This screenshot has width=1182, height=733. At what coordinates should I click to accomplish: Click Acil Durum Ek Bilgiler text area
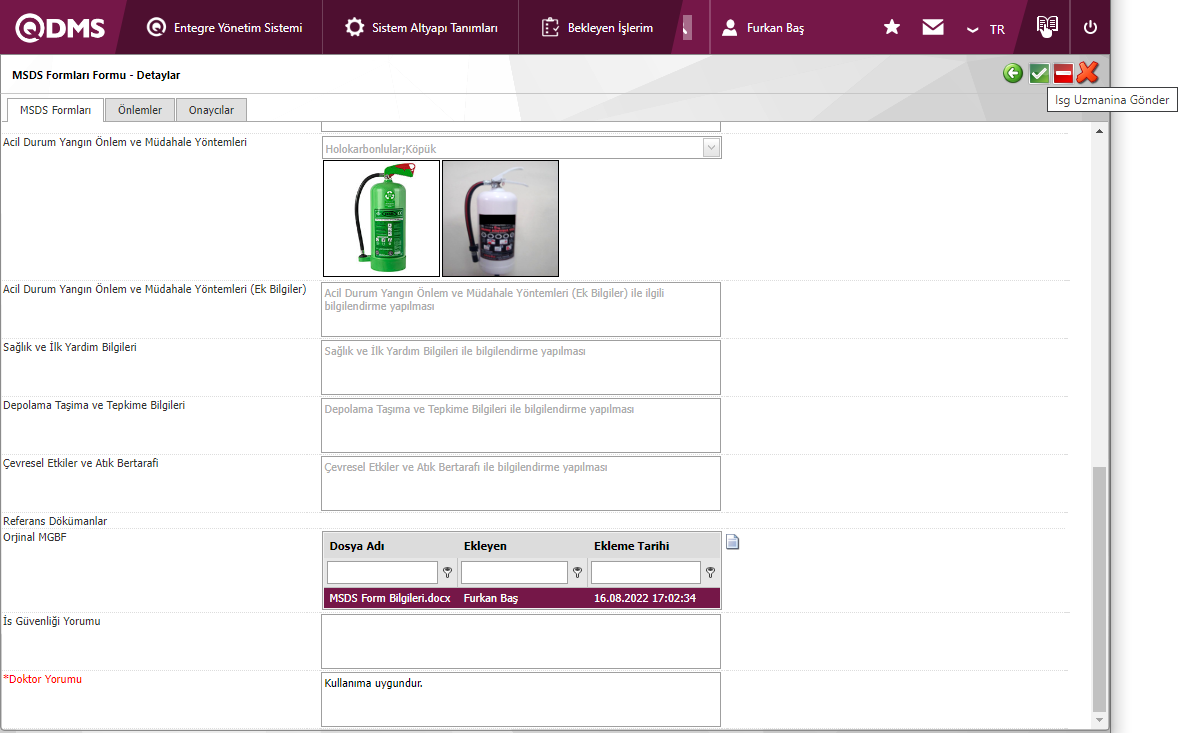coord(521,309)
